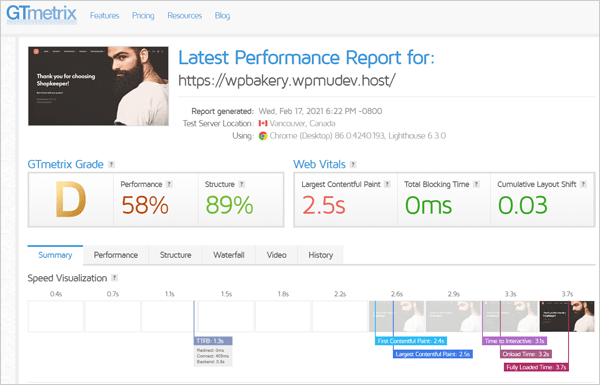The image size is (600, 385).
Task: Click First Contentful Paint 2.4s marker
Action: (x=411, y=341)
